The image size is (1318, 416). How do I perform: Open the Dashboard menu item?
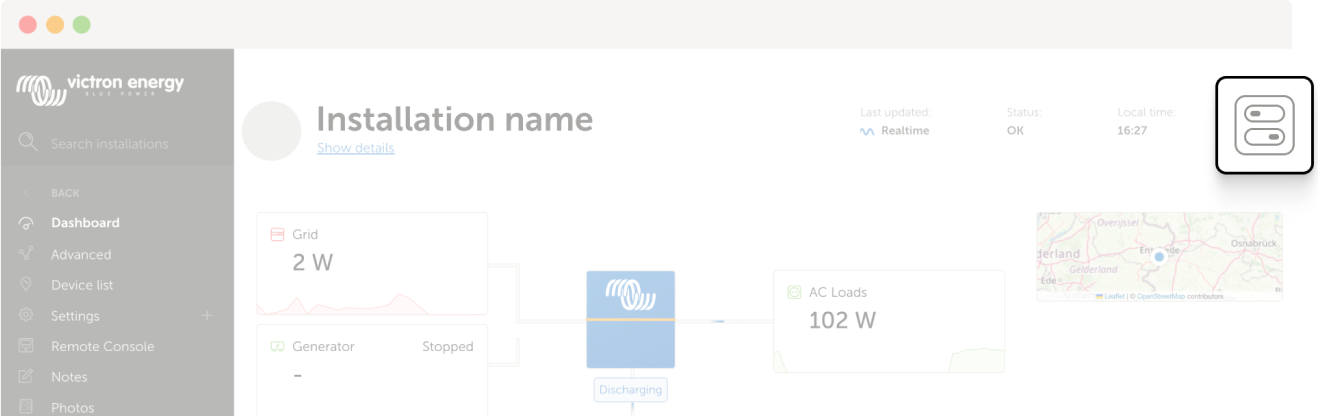coord(85,223)
